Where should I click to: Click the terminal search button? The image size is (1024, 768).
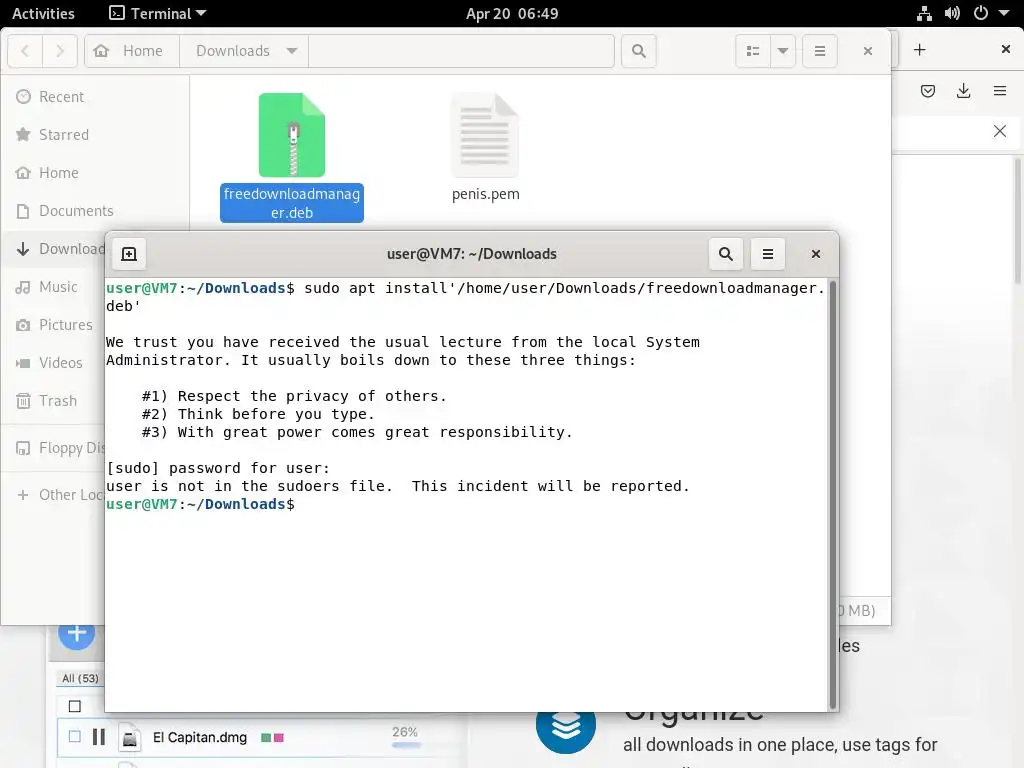[726, 254]
